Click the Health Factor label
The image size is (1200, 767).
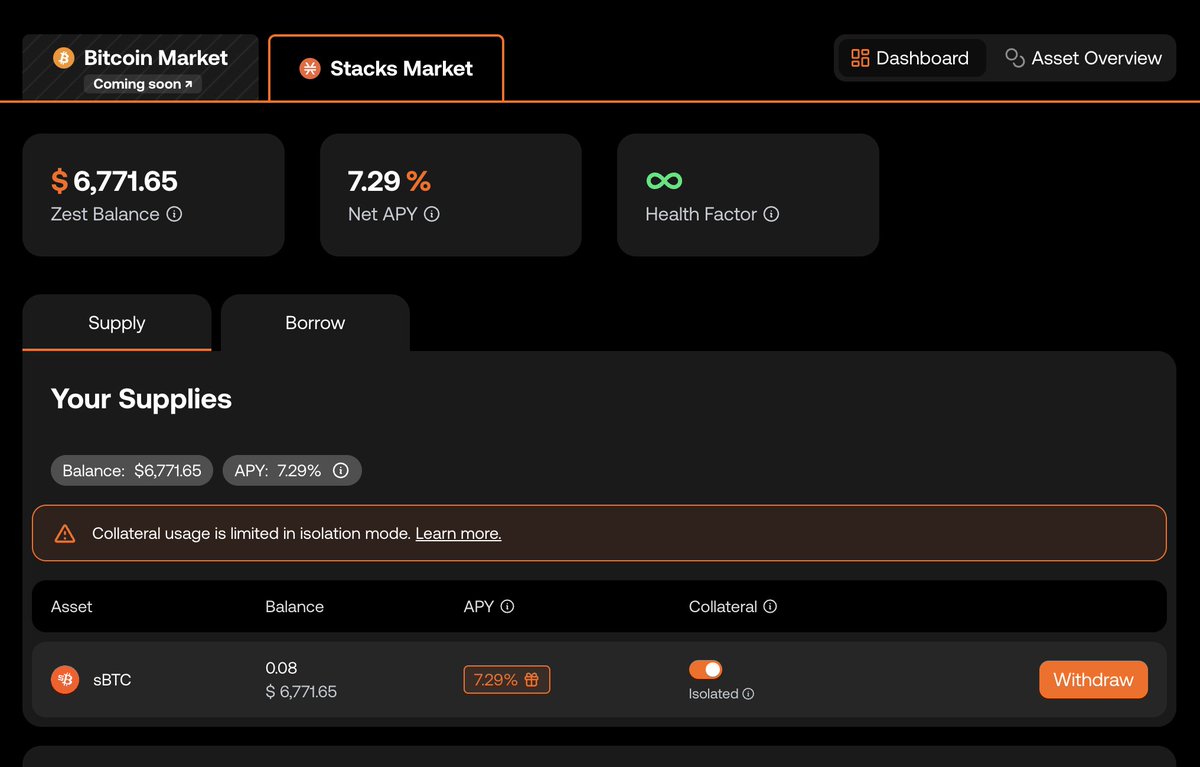(701, 214)
